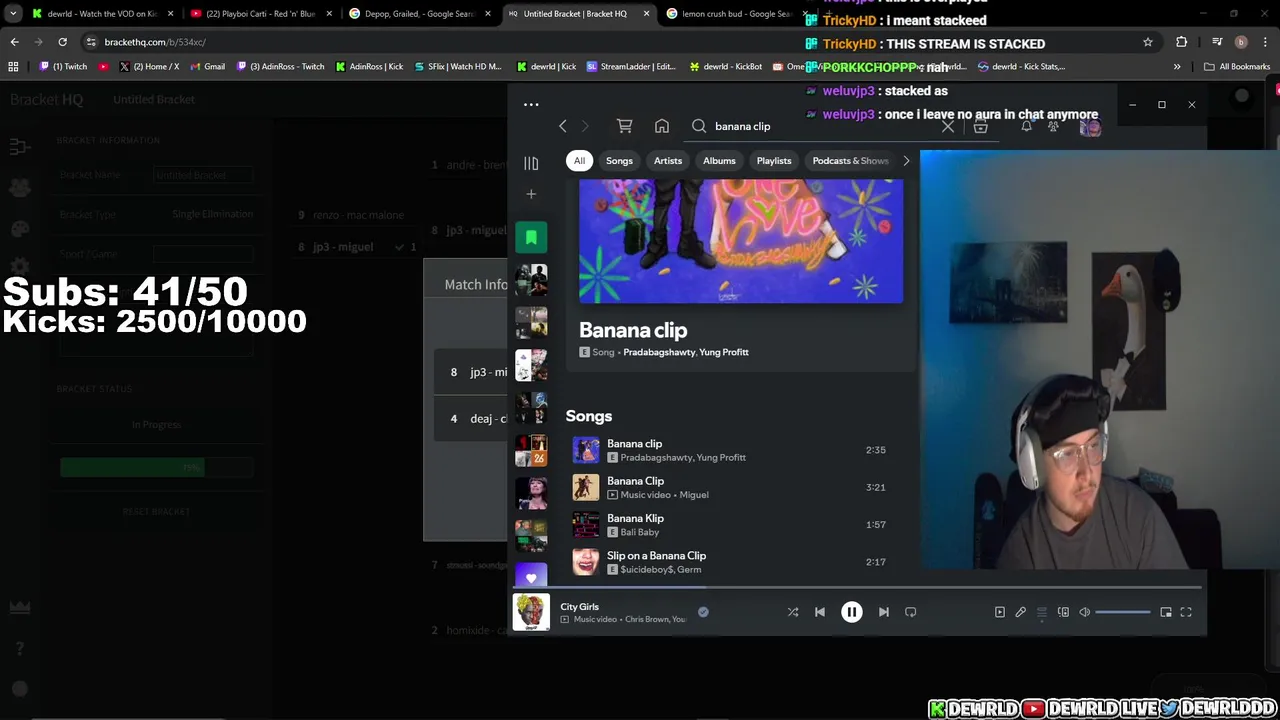Select the Playlists search filter
The image size is (1280, 720).
774,161
